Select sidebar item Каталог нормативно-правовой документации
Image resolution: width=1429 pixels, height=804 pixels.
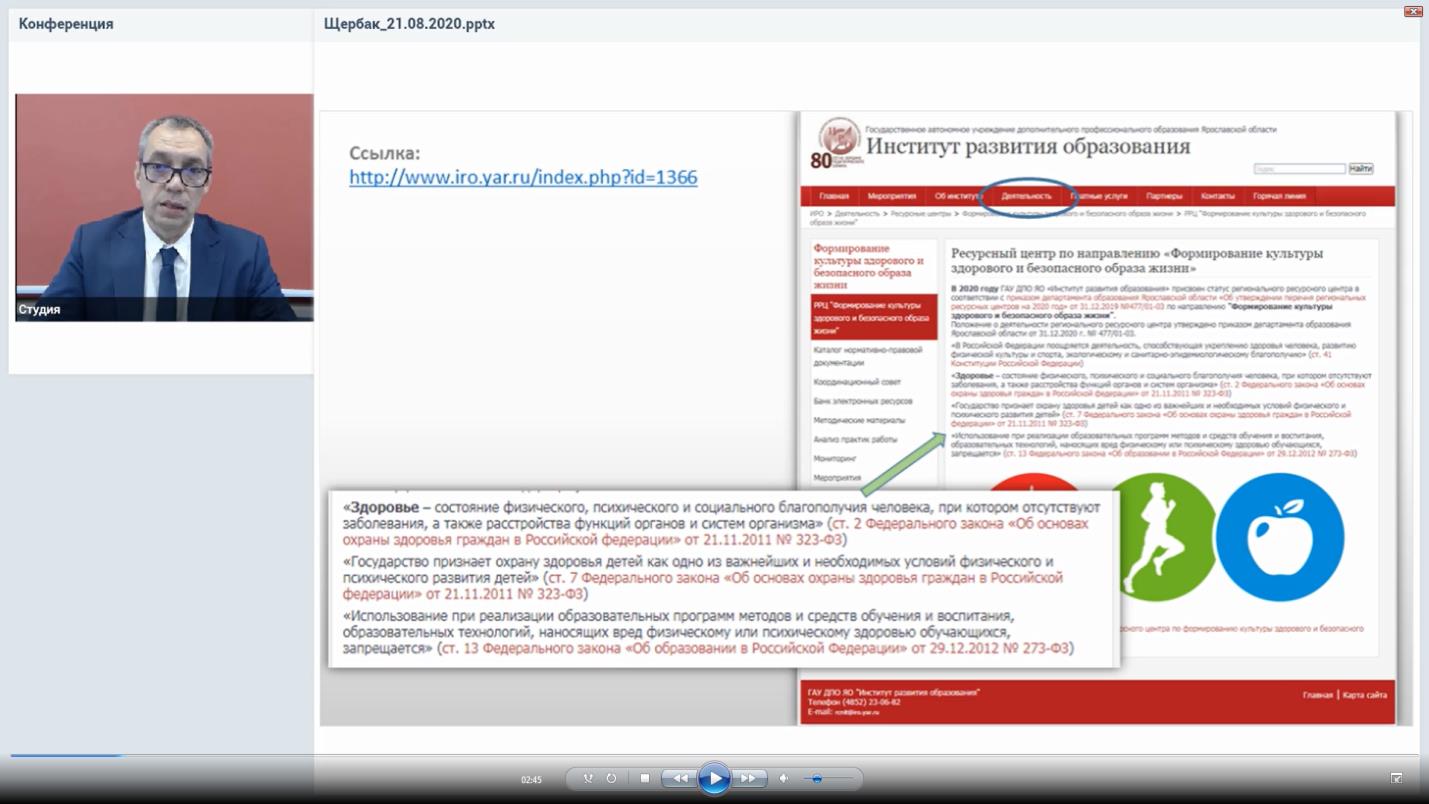coord(869,357)
